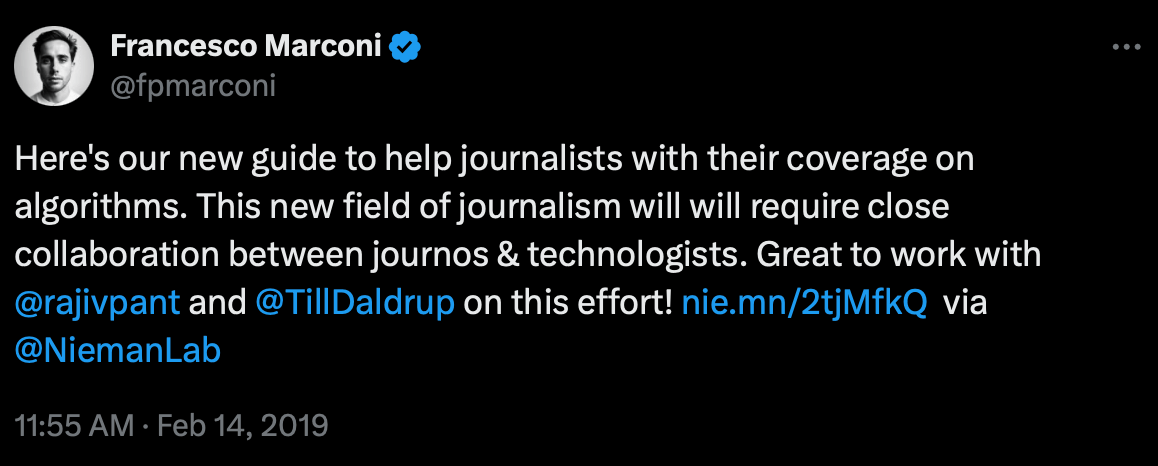Open the @TillDaldrup mention
This screenshot has height=466, width=1158.
pyautogui.click(x=357, y=304)
